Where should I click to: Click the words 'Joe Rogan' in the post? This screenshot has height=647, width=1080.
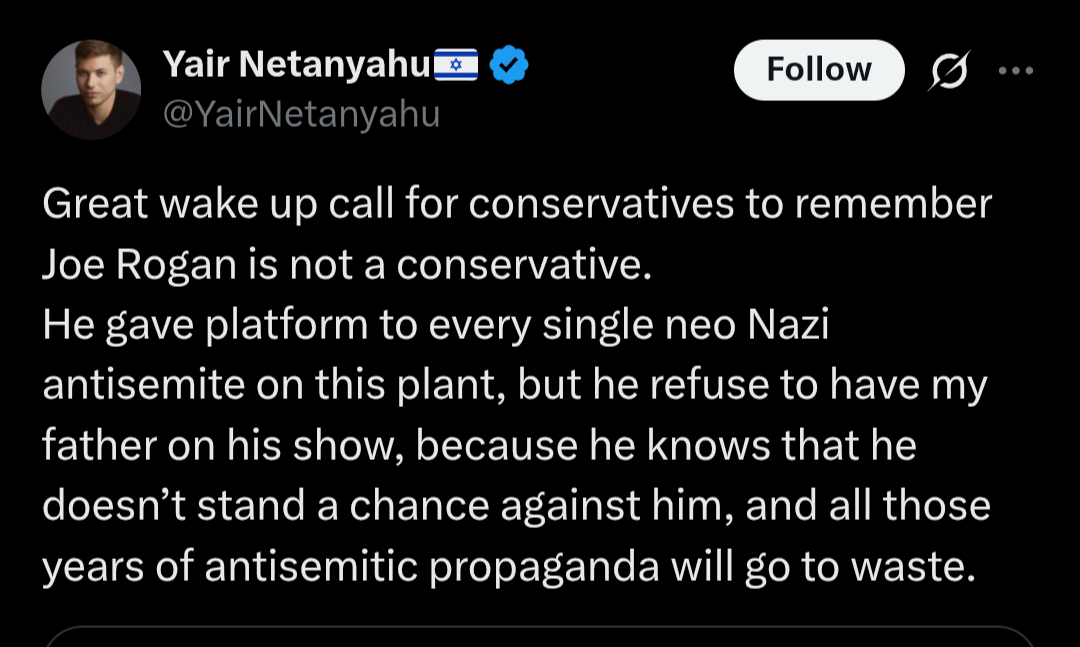139,265
